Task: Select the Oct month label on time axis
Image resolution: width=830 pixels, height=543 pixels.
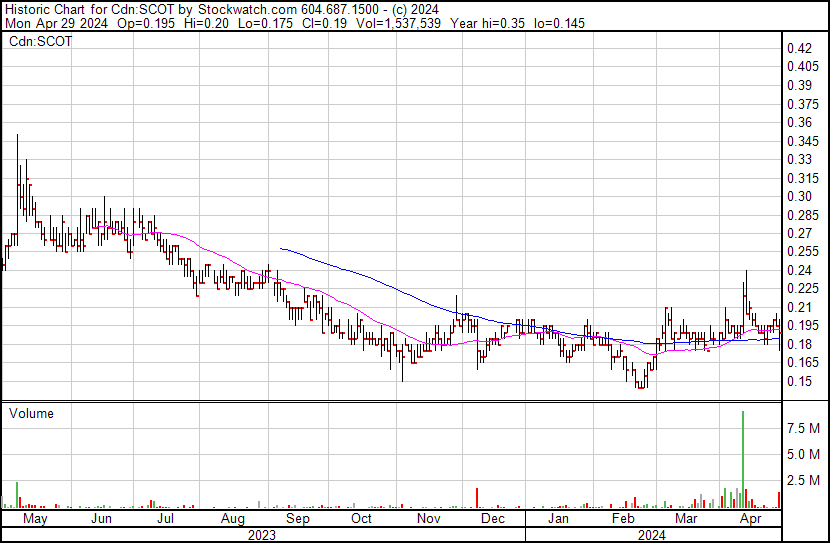Action: (361, 519)
